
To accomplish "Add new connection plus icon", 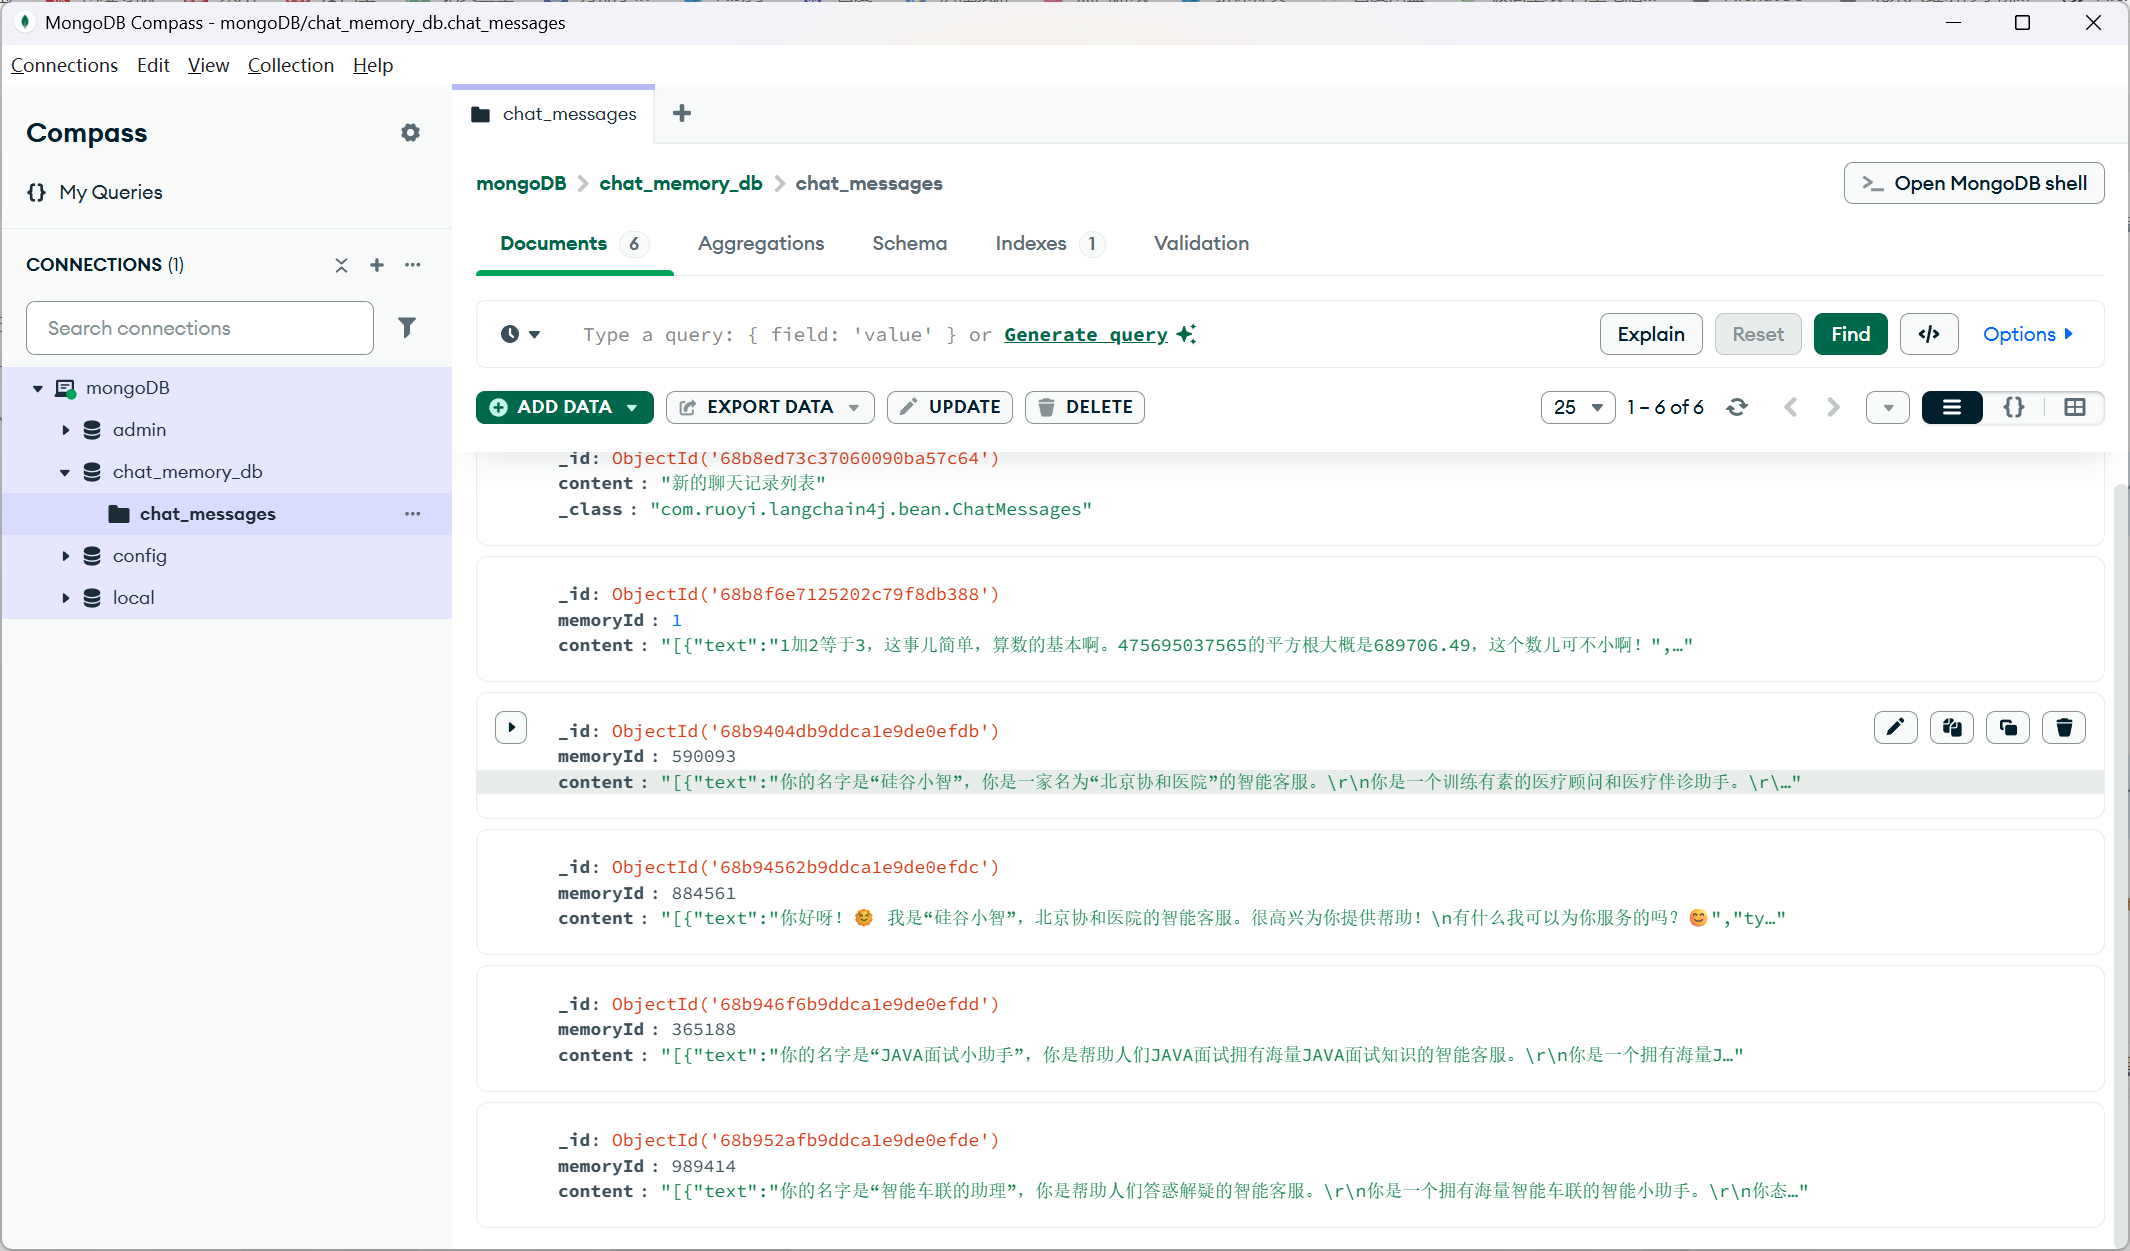I will point(377,265).
